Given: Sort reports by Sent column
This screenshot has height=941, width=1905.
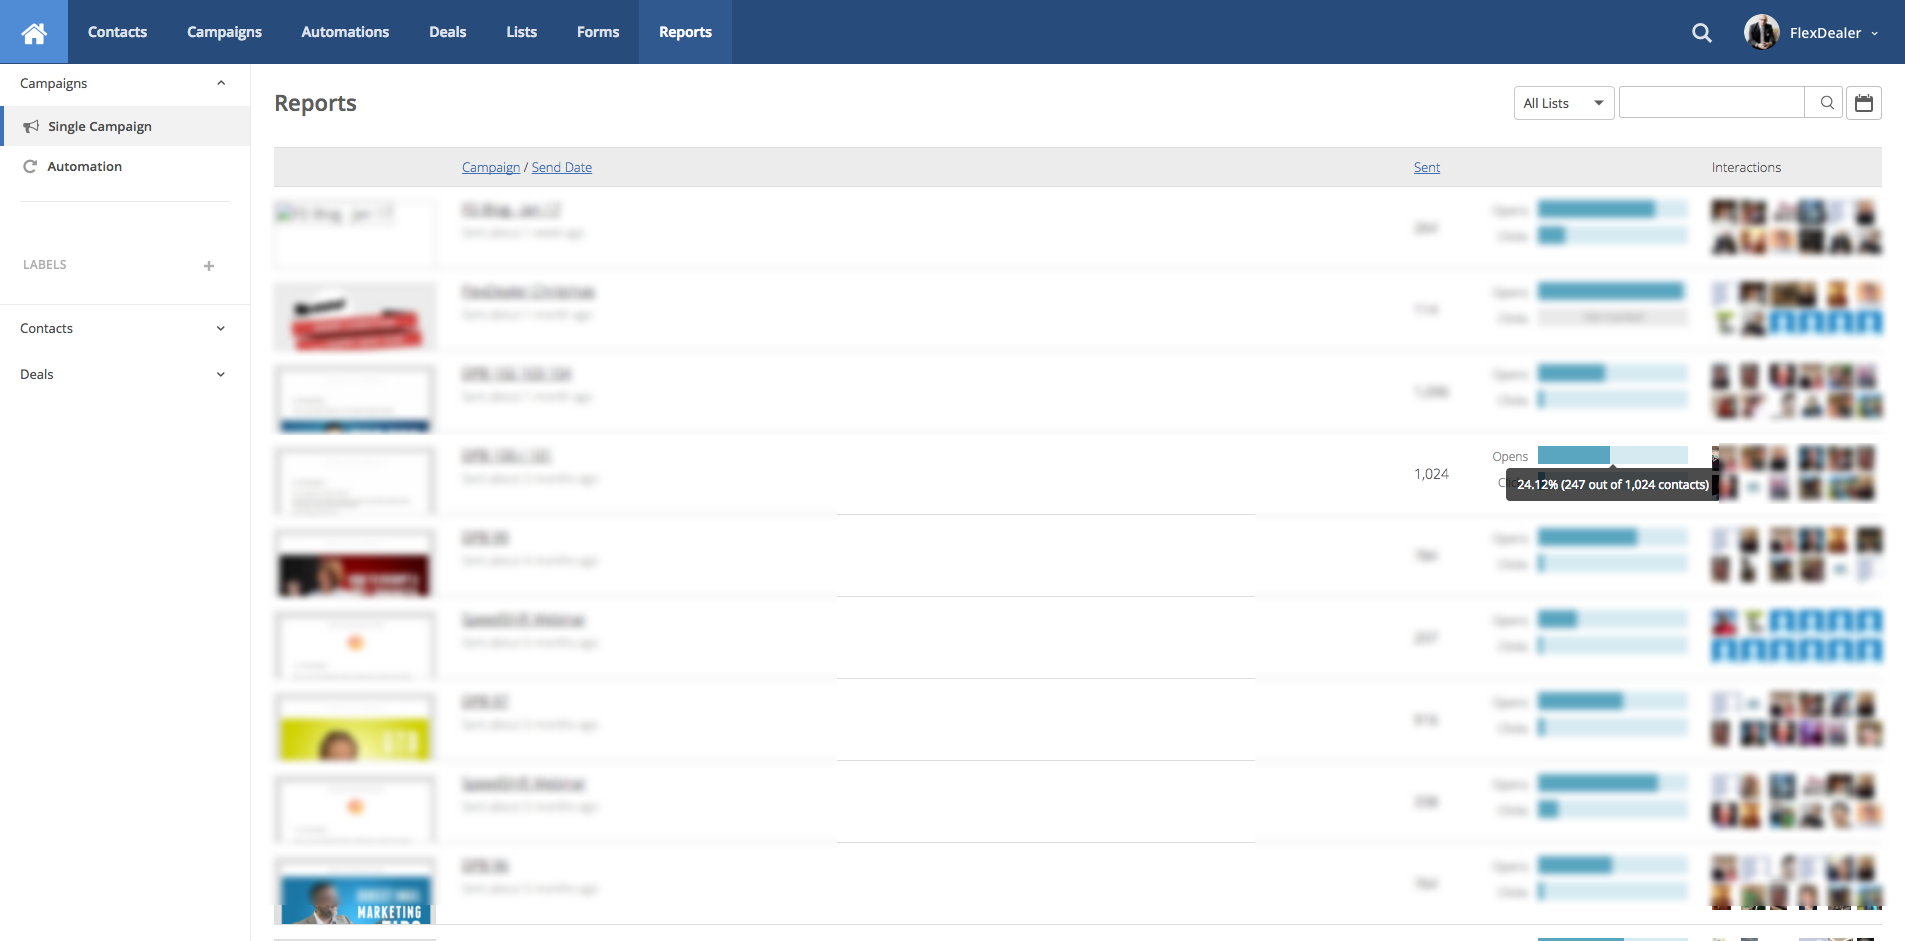Looking at the screenshot, I should click(1426, 168).
